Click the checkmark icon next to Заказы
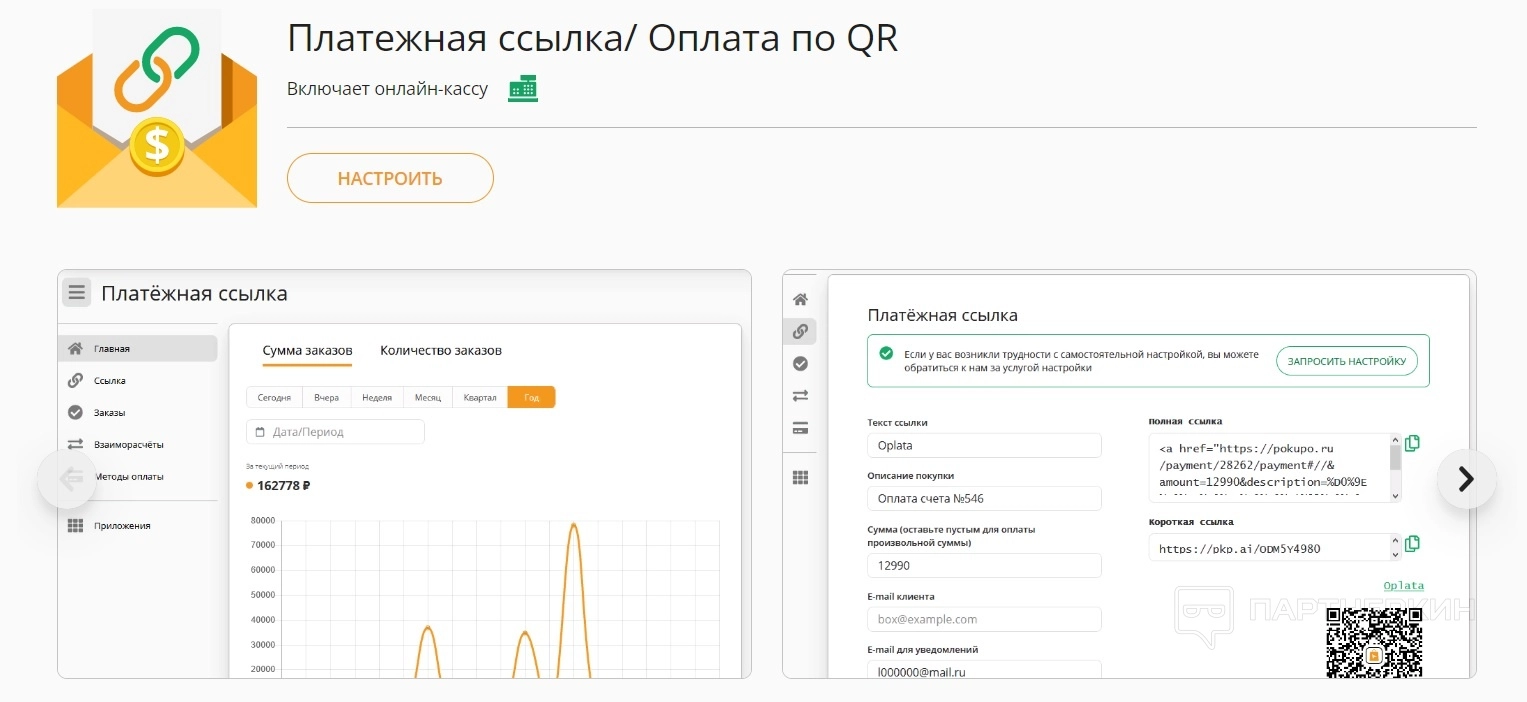 click(x=75, y=412)
